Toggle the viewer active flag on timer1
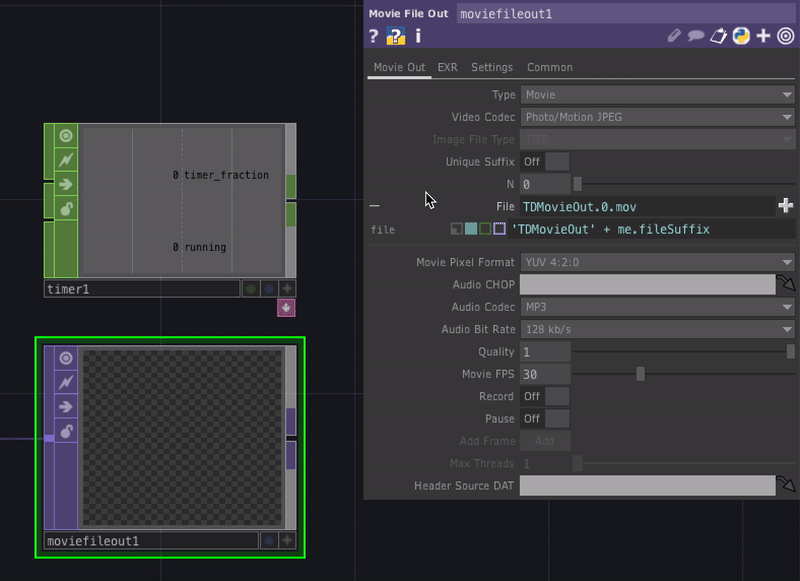 tap(66, 136)
